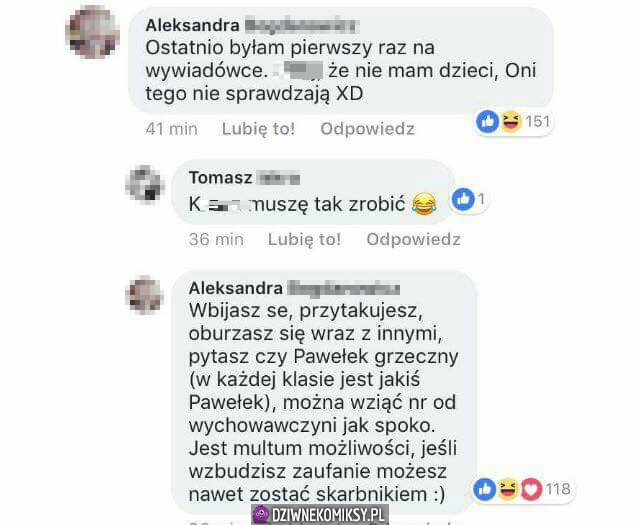640x525 pixels.
Task: Click the 41 min timestamp
Action: 171,129
